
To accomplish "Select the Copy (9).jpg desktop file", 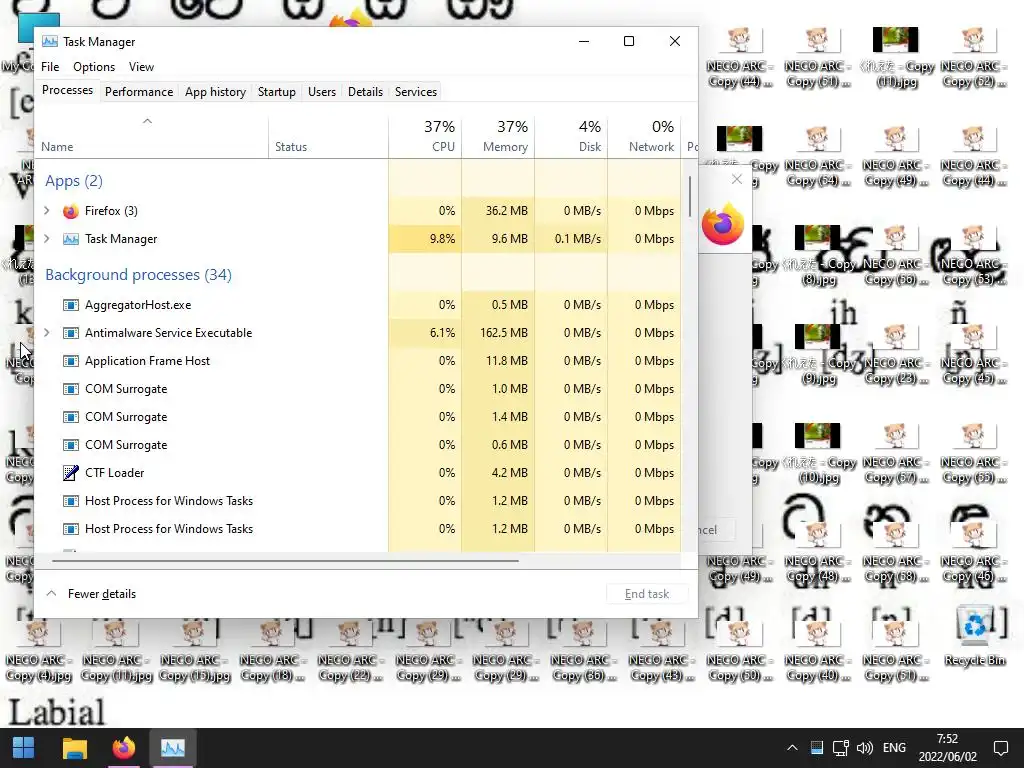I will coord(818,355).
